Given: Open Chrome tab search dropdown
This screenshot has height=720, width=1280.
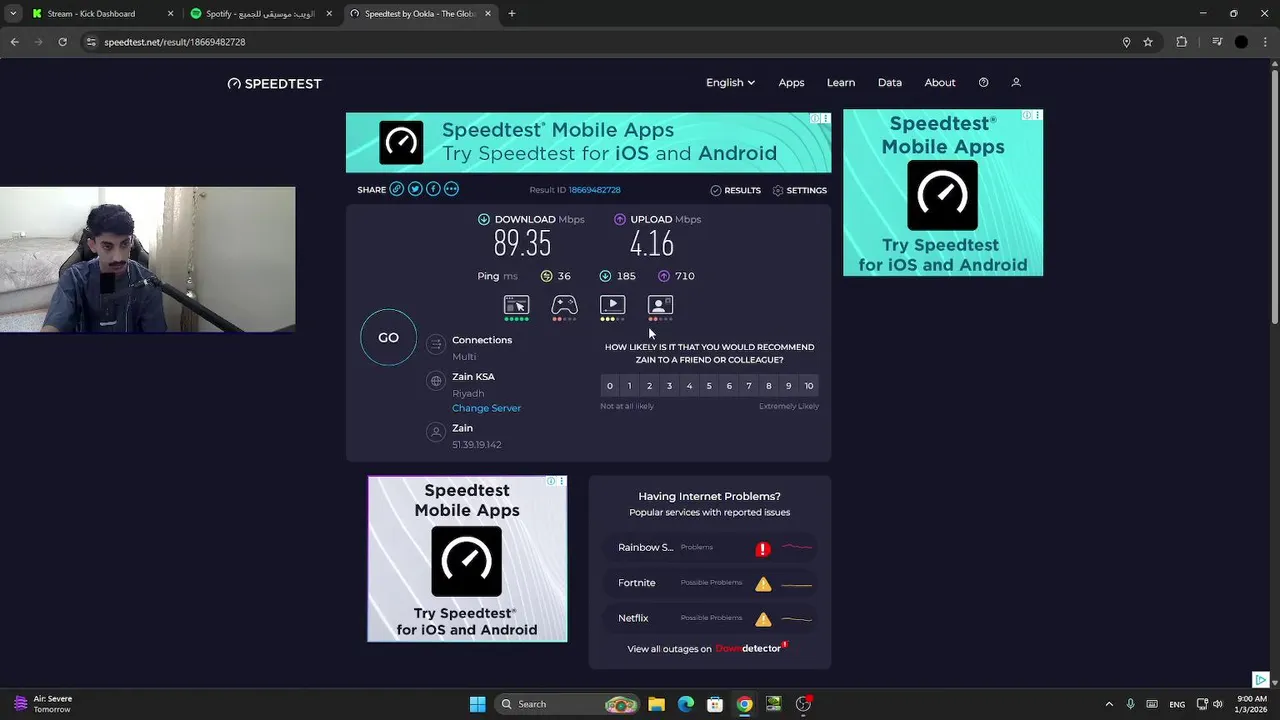Looking at the screenshot, I should pos(13,14).
